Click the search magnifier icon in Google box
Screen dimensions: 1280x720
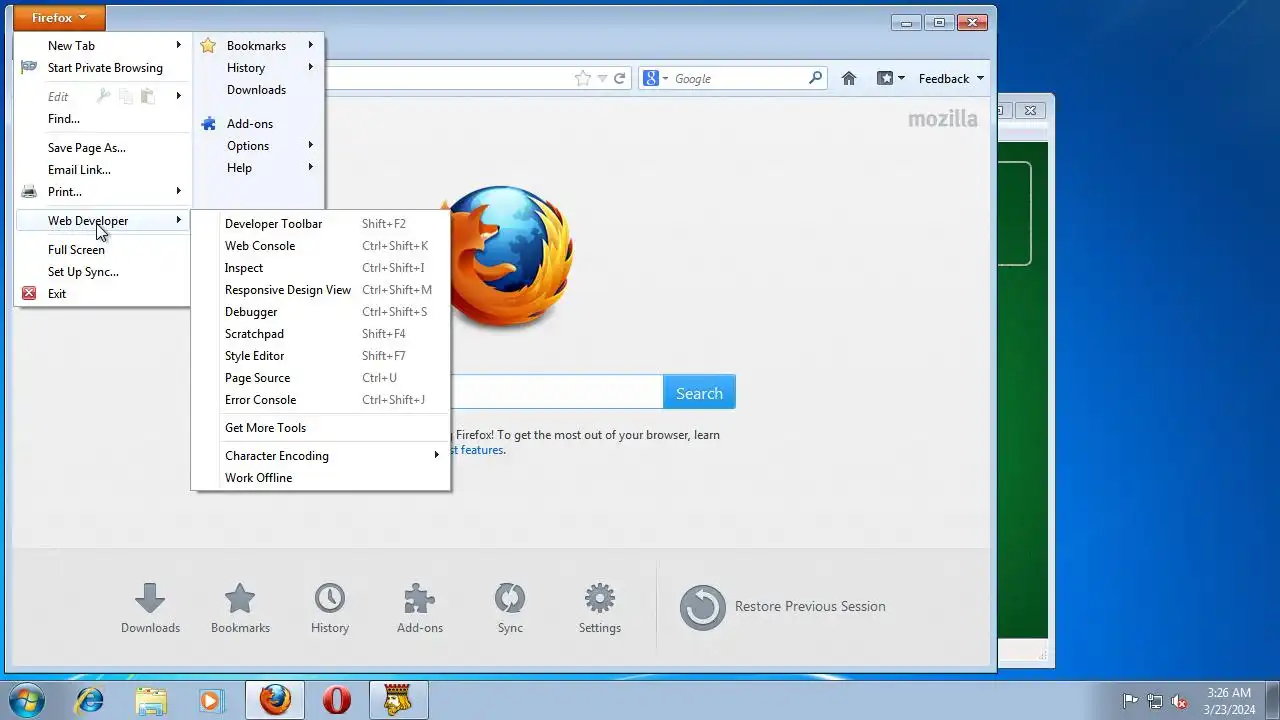(815, 78)
